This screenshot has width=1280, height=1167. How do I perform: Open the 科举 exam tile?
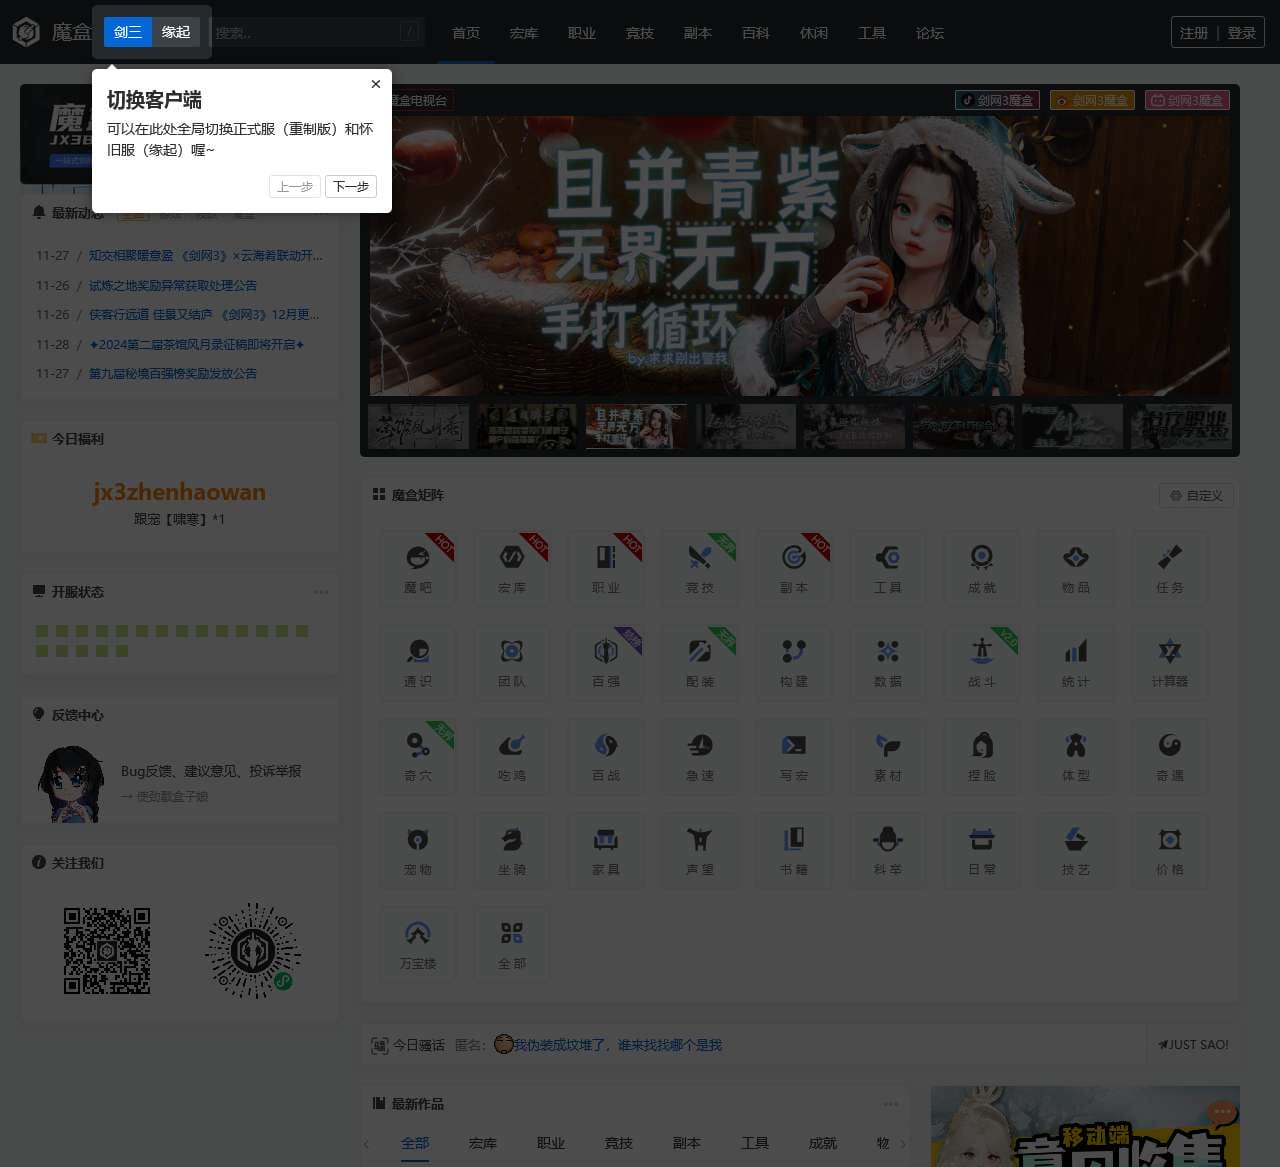(888, 849)
